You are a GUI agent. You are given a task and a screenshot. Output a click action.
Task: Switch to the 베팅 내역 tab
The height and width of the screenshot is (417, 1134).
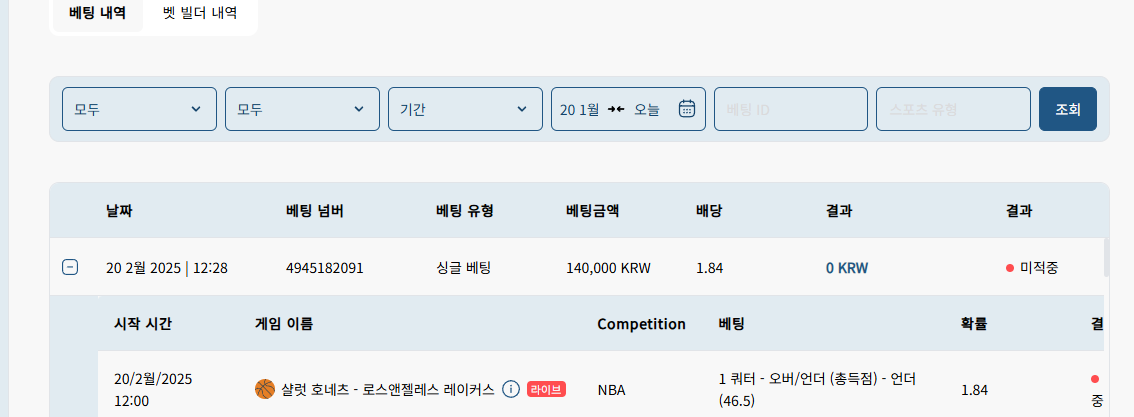pyautogui.click(x=98, y=13)
